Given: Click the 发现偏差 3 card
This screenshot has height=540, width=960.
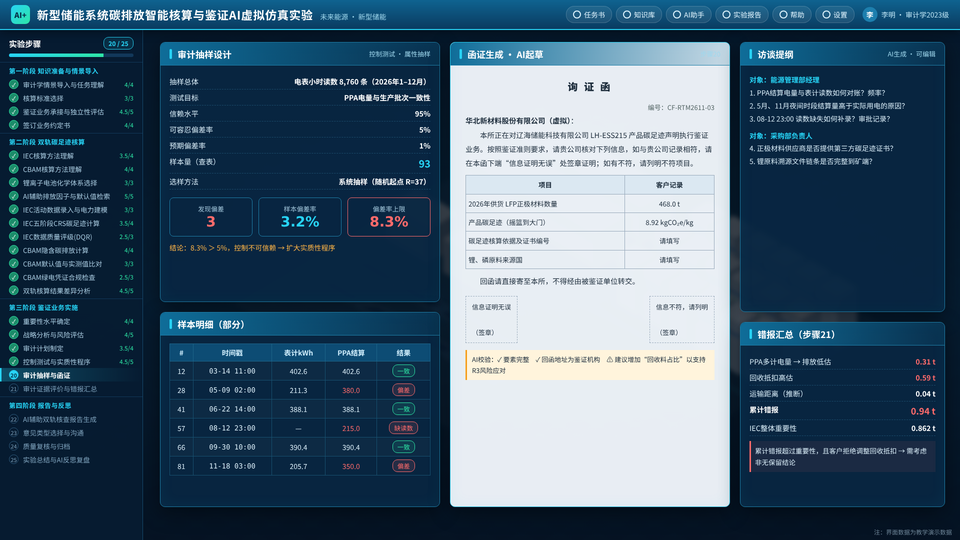Looking at the screenshot, I should 211,217.
